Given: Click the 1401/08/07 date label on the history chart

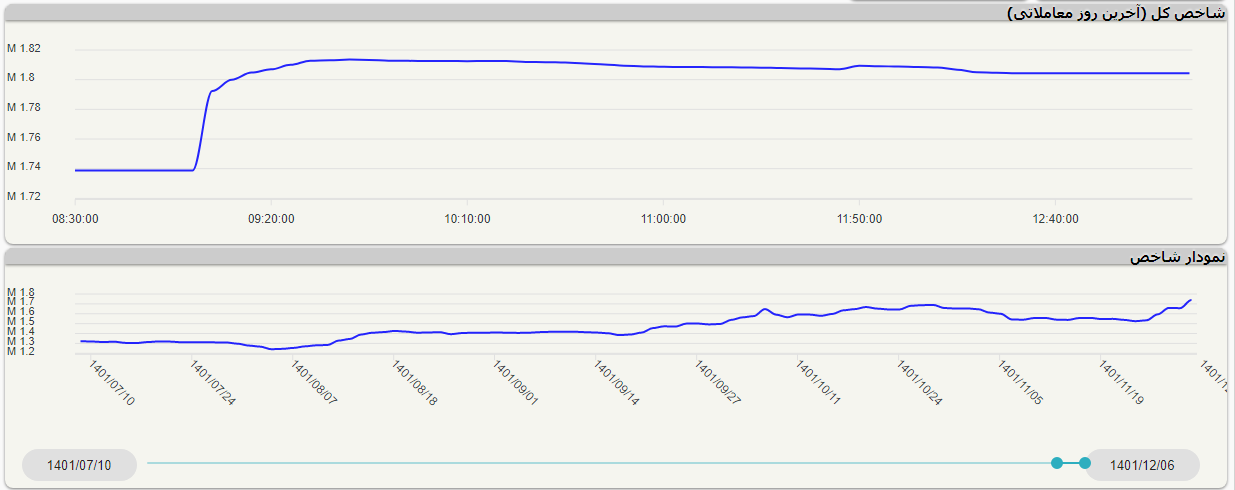Looking at the screenshot, I should pyautogui.click(x=312, y=383).
